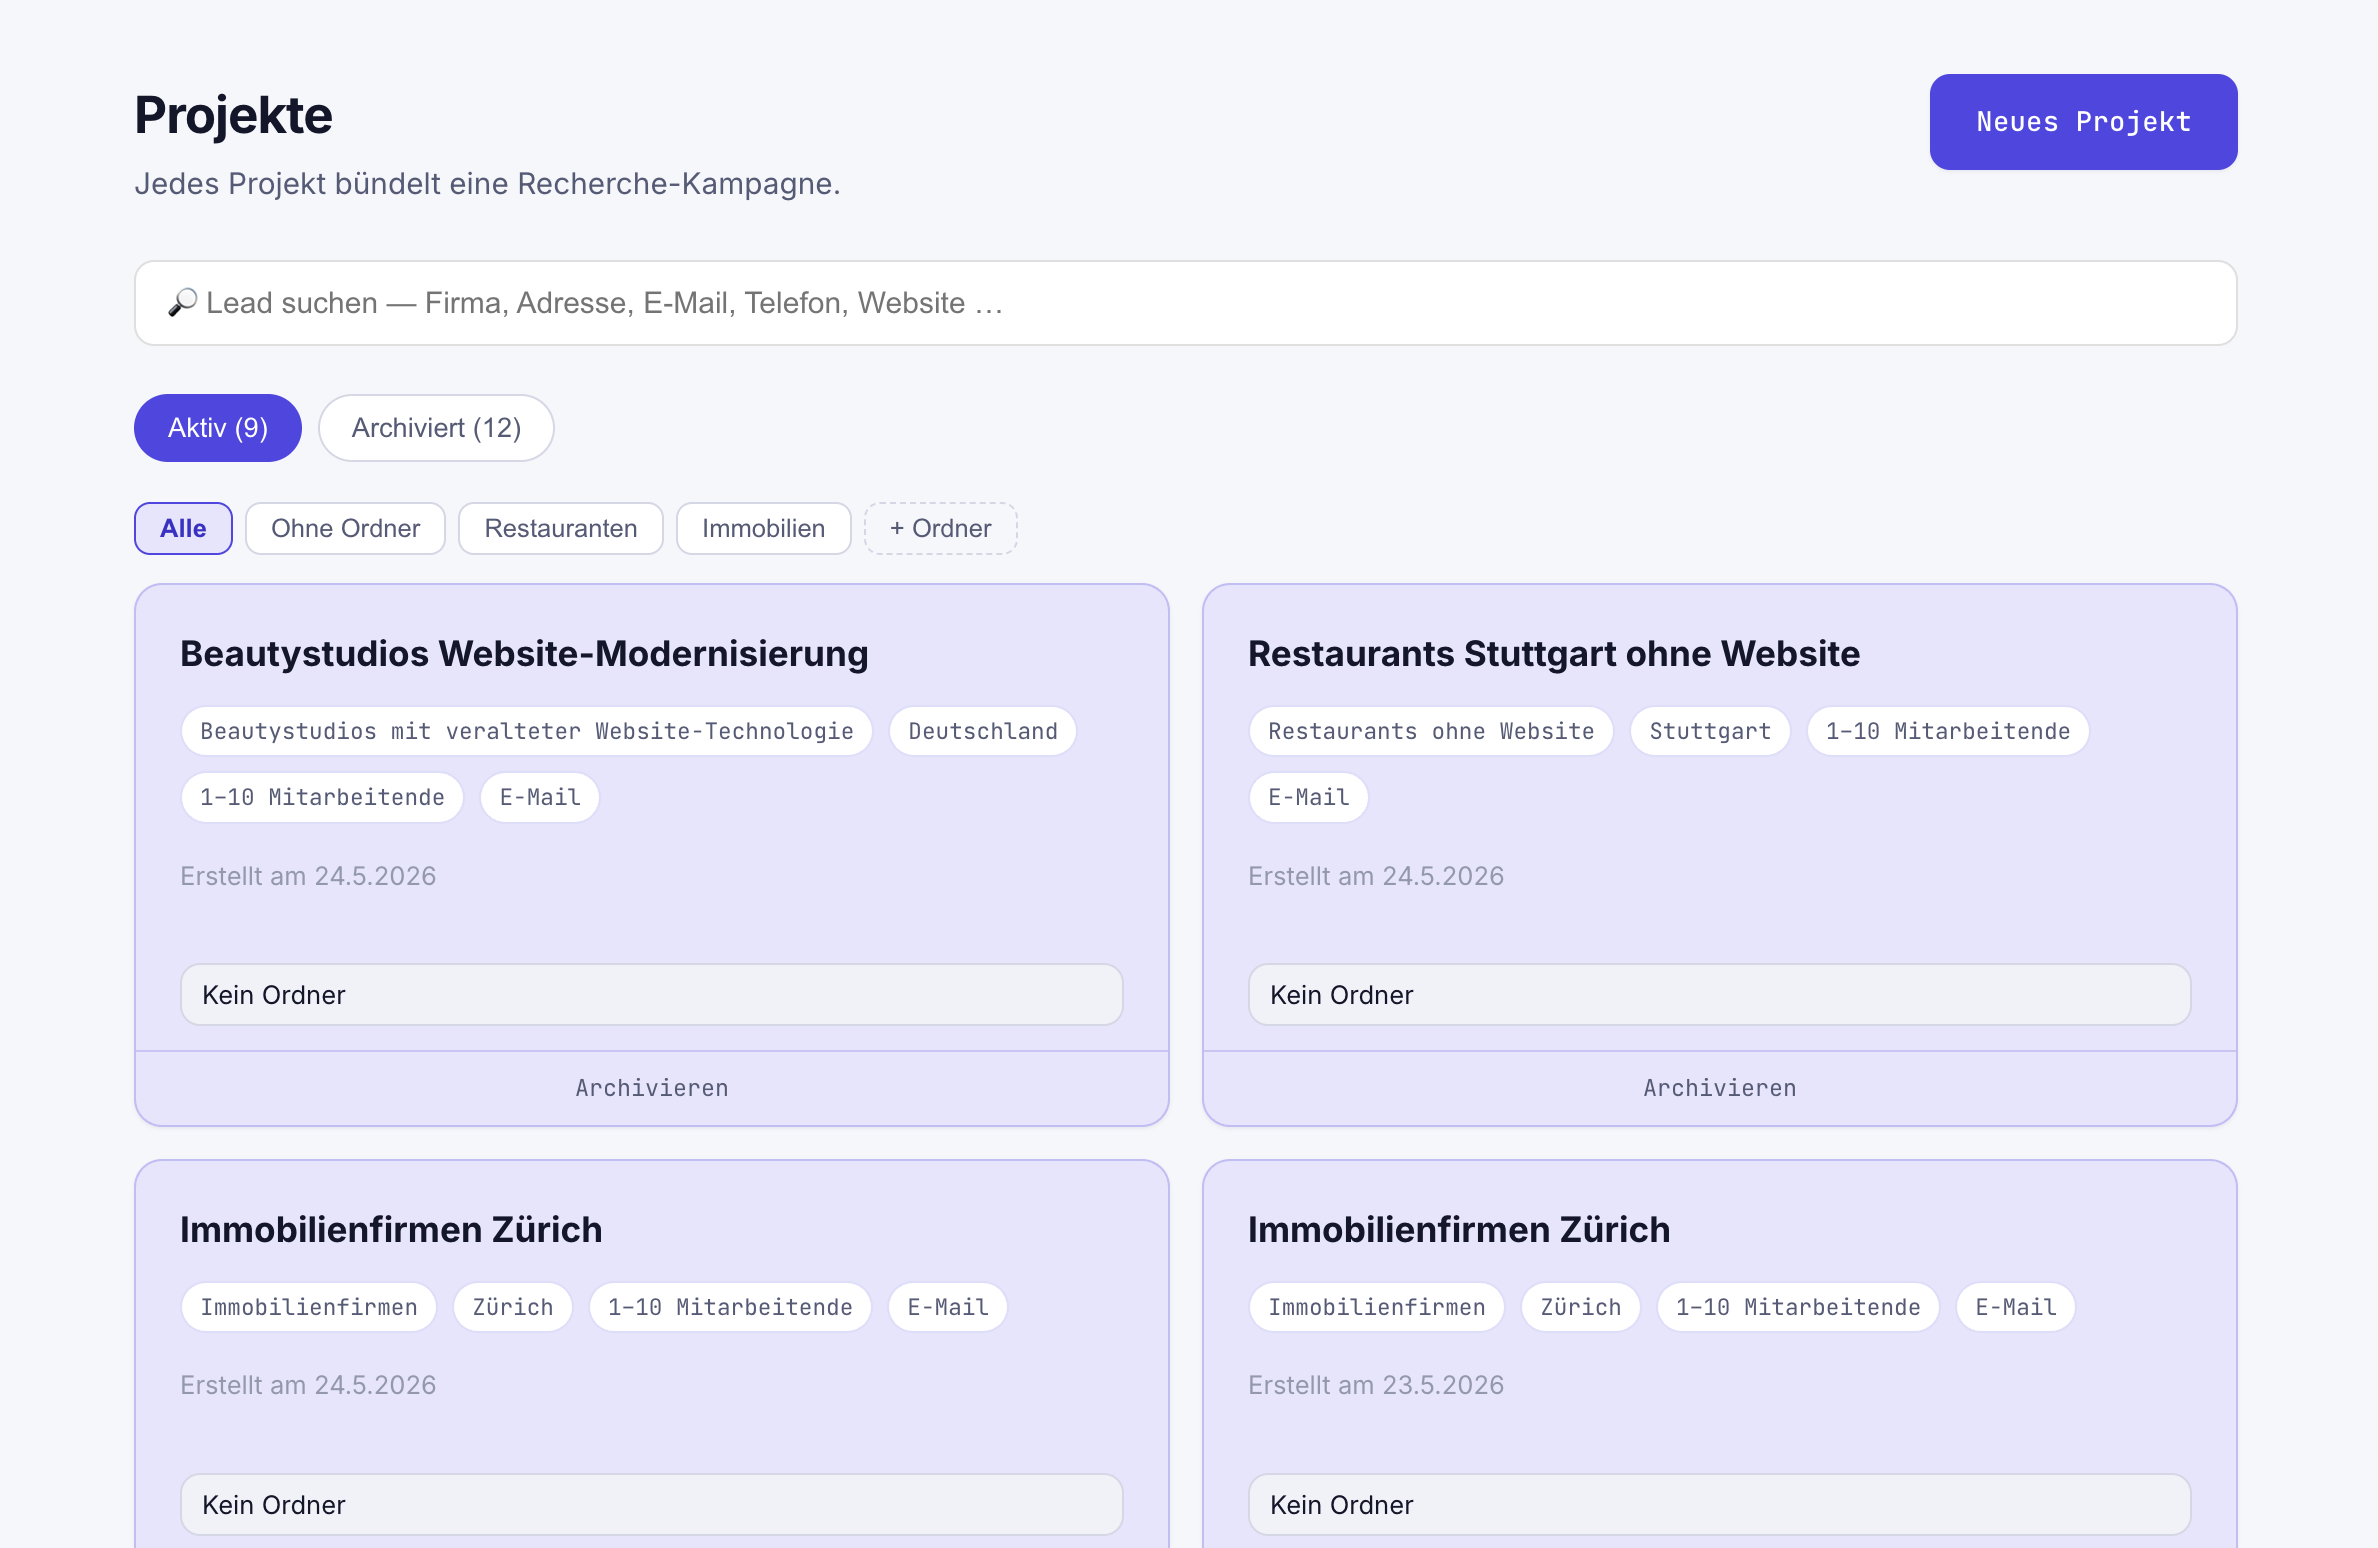Open the Beautystudios Website-Modernisierung project
Screen dimensions: 2378x1548
point(524,653)
